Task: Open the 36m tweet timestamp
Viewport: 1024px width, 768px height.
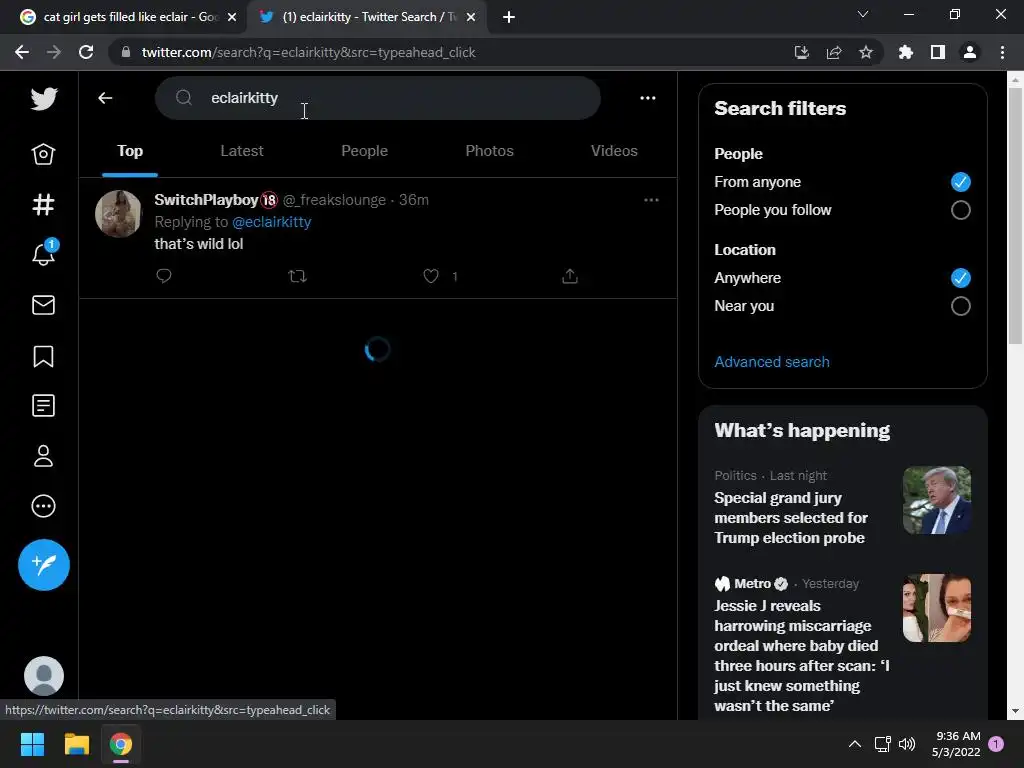Action: point(414,200)
